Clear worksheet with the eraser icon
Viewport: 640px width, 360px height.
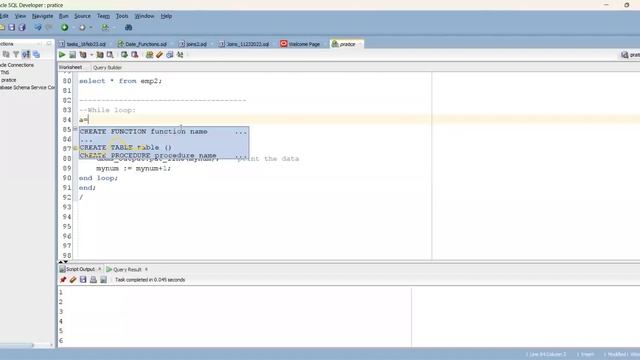click(x=160, y=55)
